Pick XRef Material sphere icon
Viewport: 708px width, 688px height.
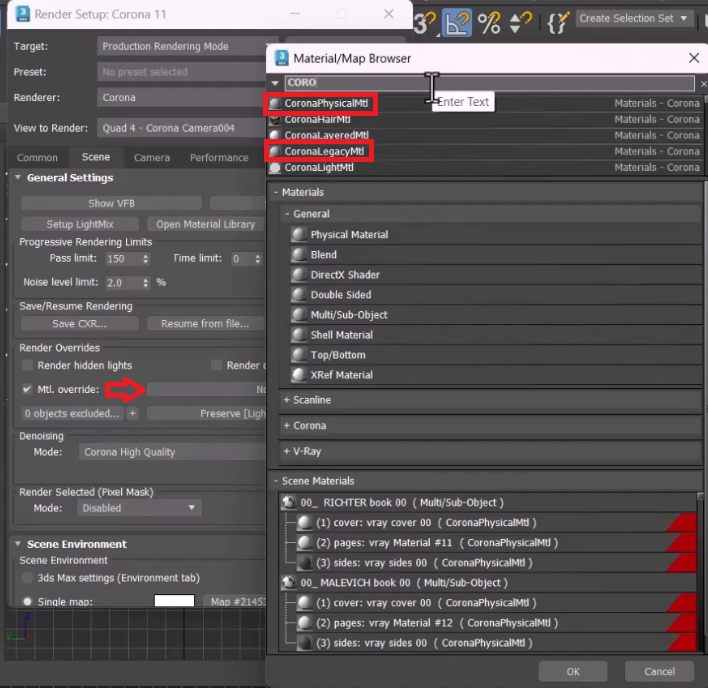click(x=298, y=375)
